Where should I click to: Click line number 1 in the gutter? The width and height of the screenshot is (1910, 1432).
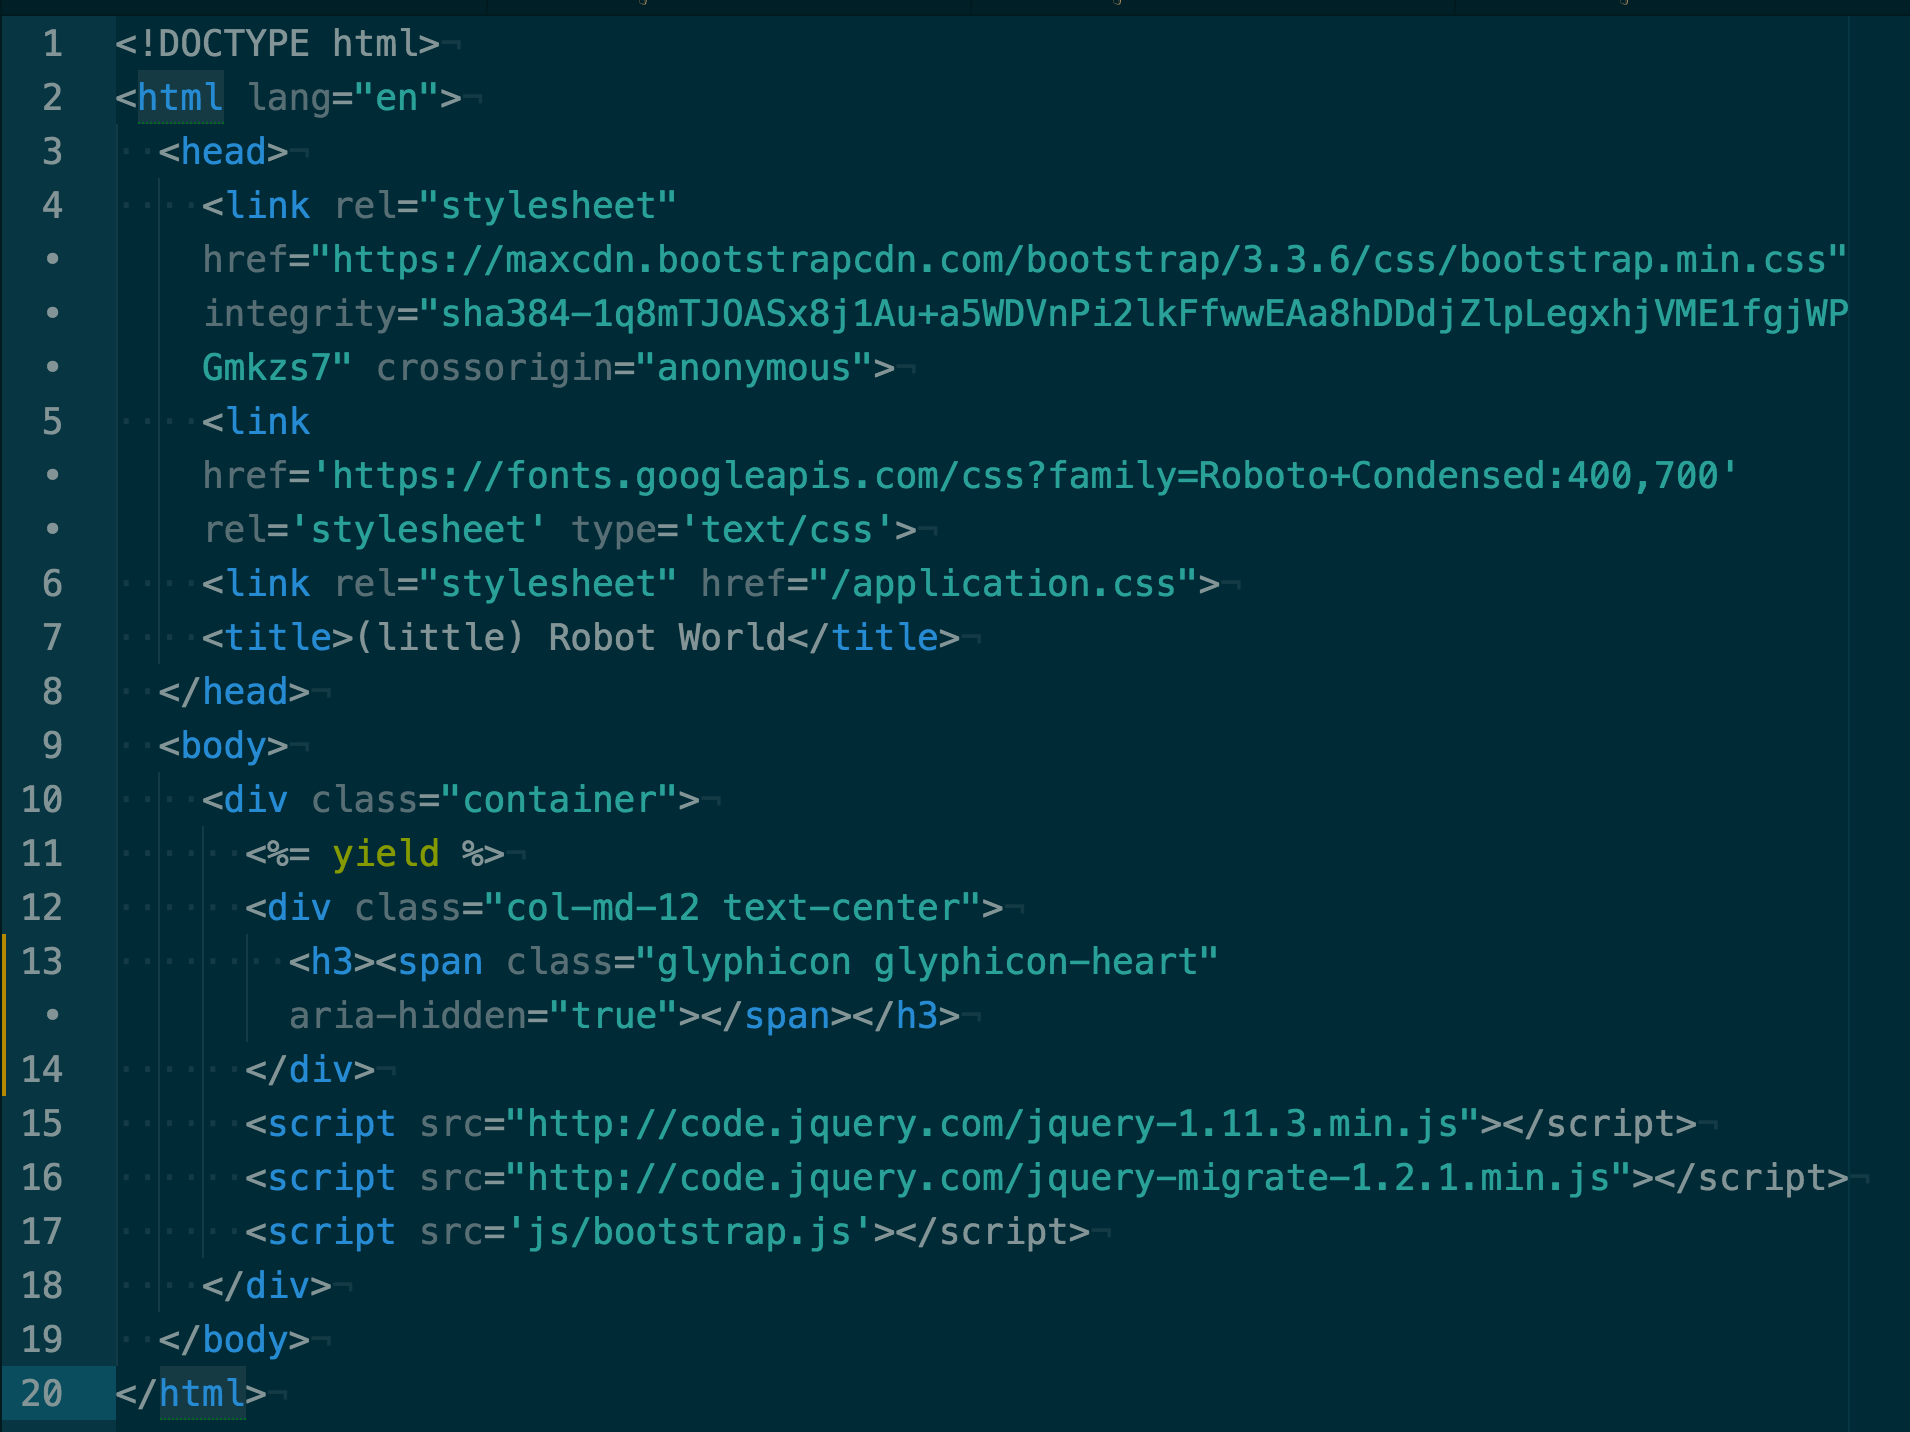click(52, 44)
